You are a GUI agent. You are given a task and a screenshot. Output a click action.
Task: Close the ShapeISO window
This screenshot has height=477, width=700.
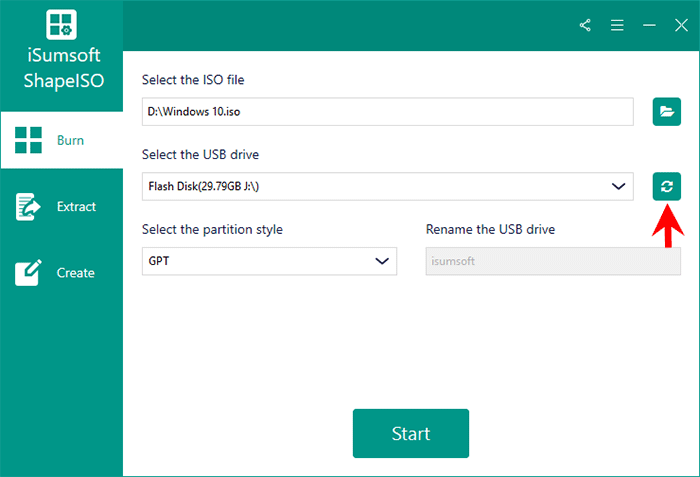pyautogui.click(x=681, y=26)
